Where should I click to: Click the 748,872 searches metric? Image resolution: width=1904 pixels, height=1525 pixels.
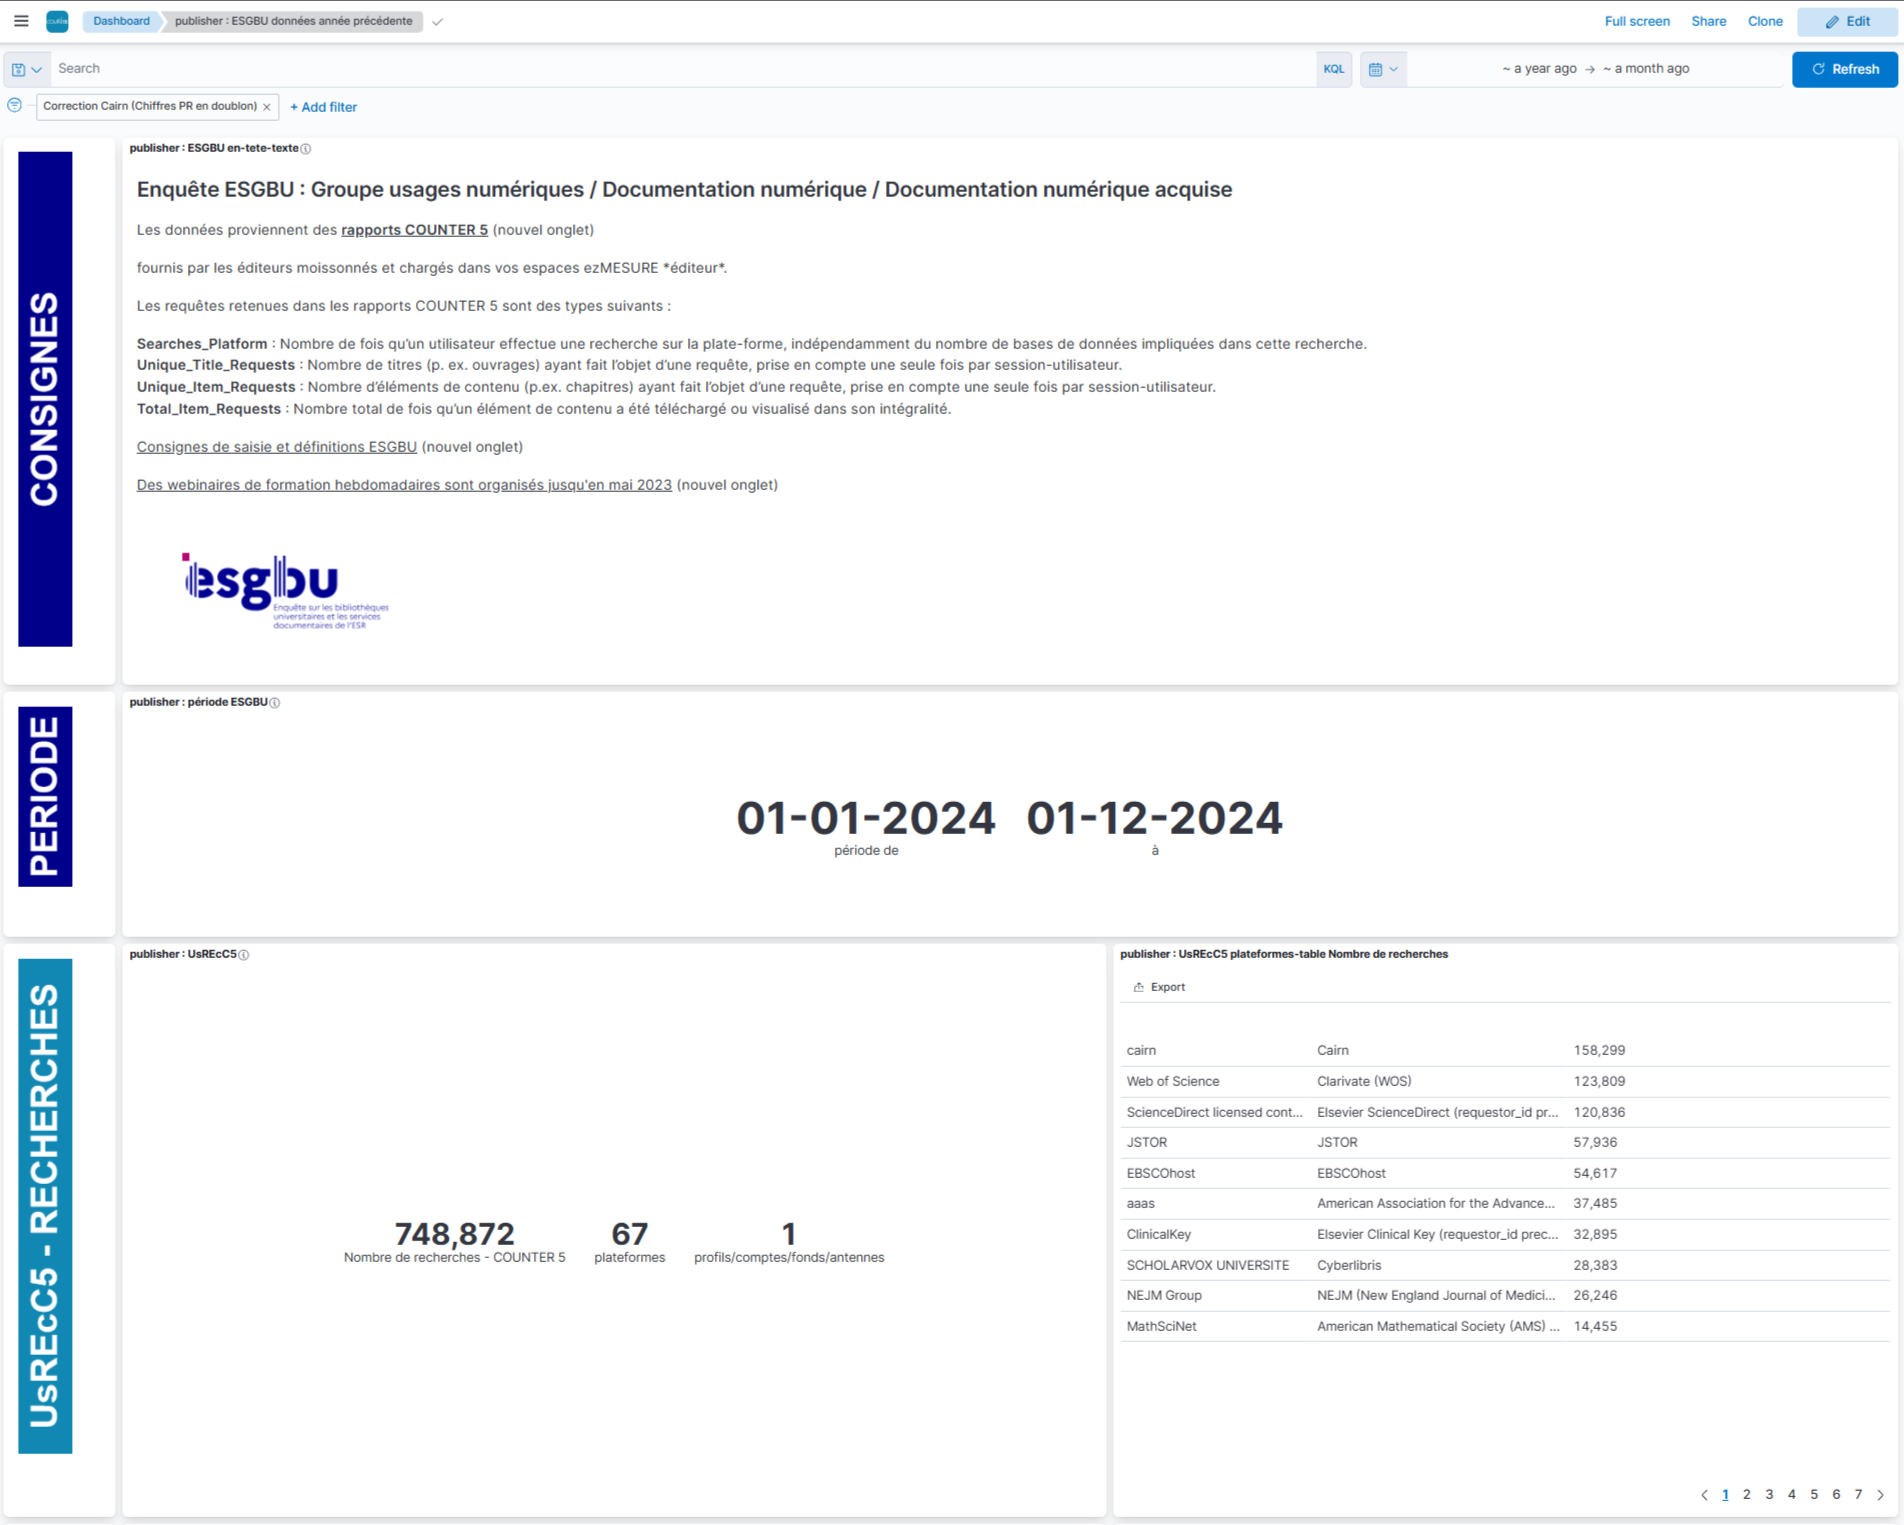click(454, 1235)
